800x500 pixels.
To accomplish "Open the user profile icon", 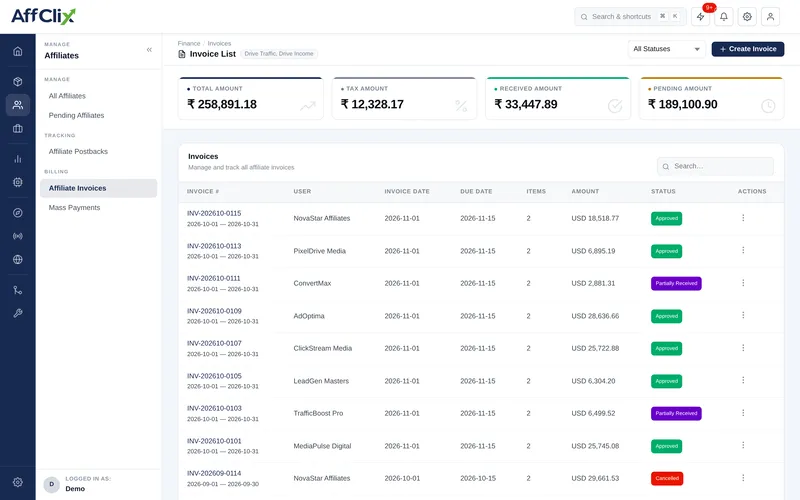I will pyautogui.click(x=770, y=17).
